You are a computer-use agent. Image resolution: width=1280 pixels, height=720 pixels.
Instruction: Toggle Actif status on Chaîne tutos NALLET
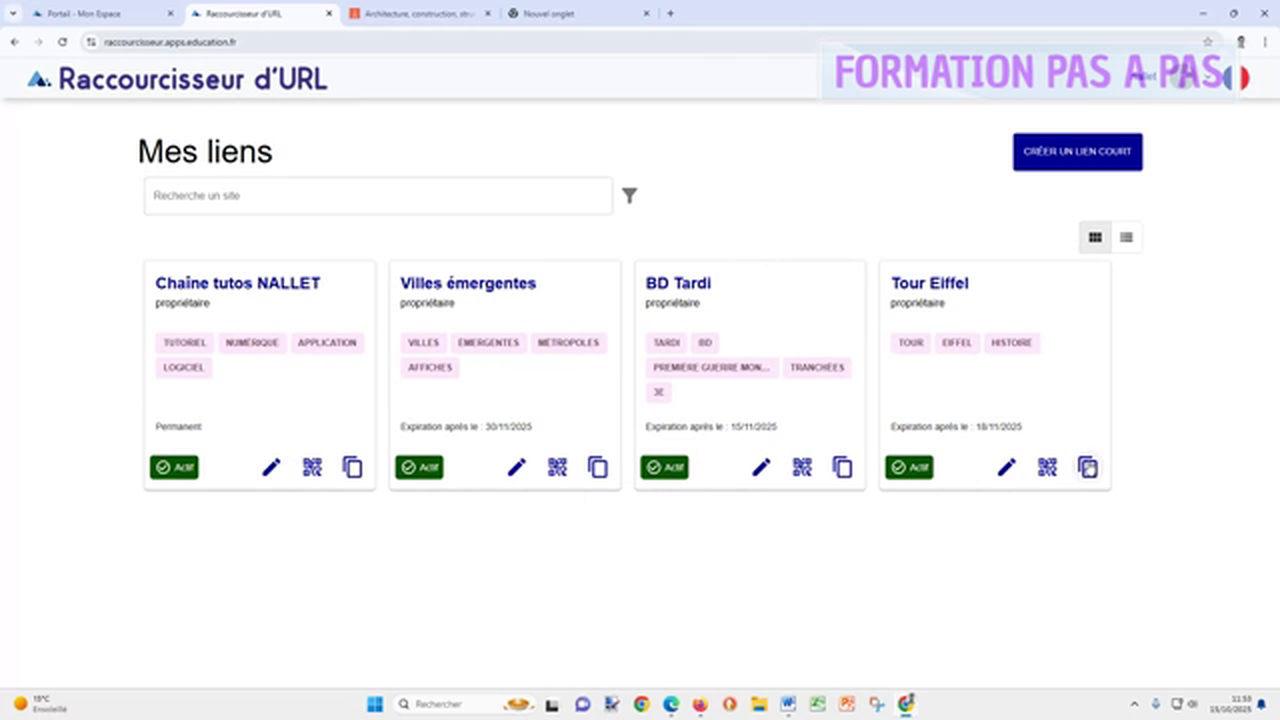(x=175, y=467)
